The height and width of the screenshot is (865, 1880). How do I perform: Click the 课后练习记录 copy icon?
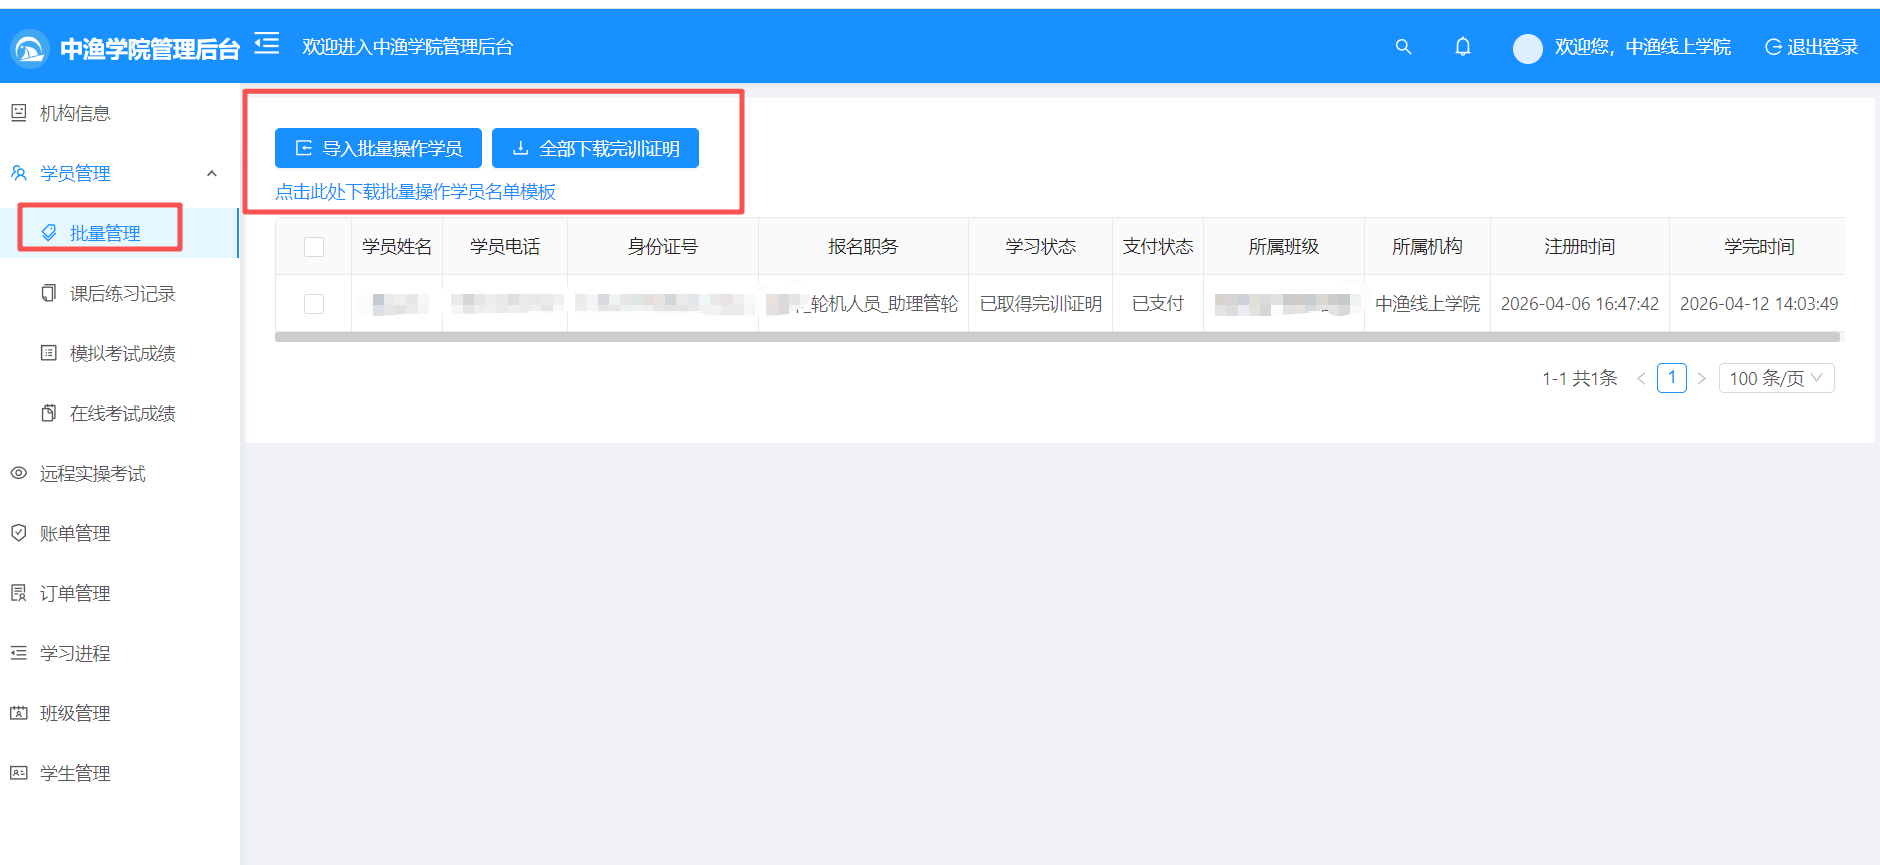tap(48, 293)
